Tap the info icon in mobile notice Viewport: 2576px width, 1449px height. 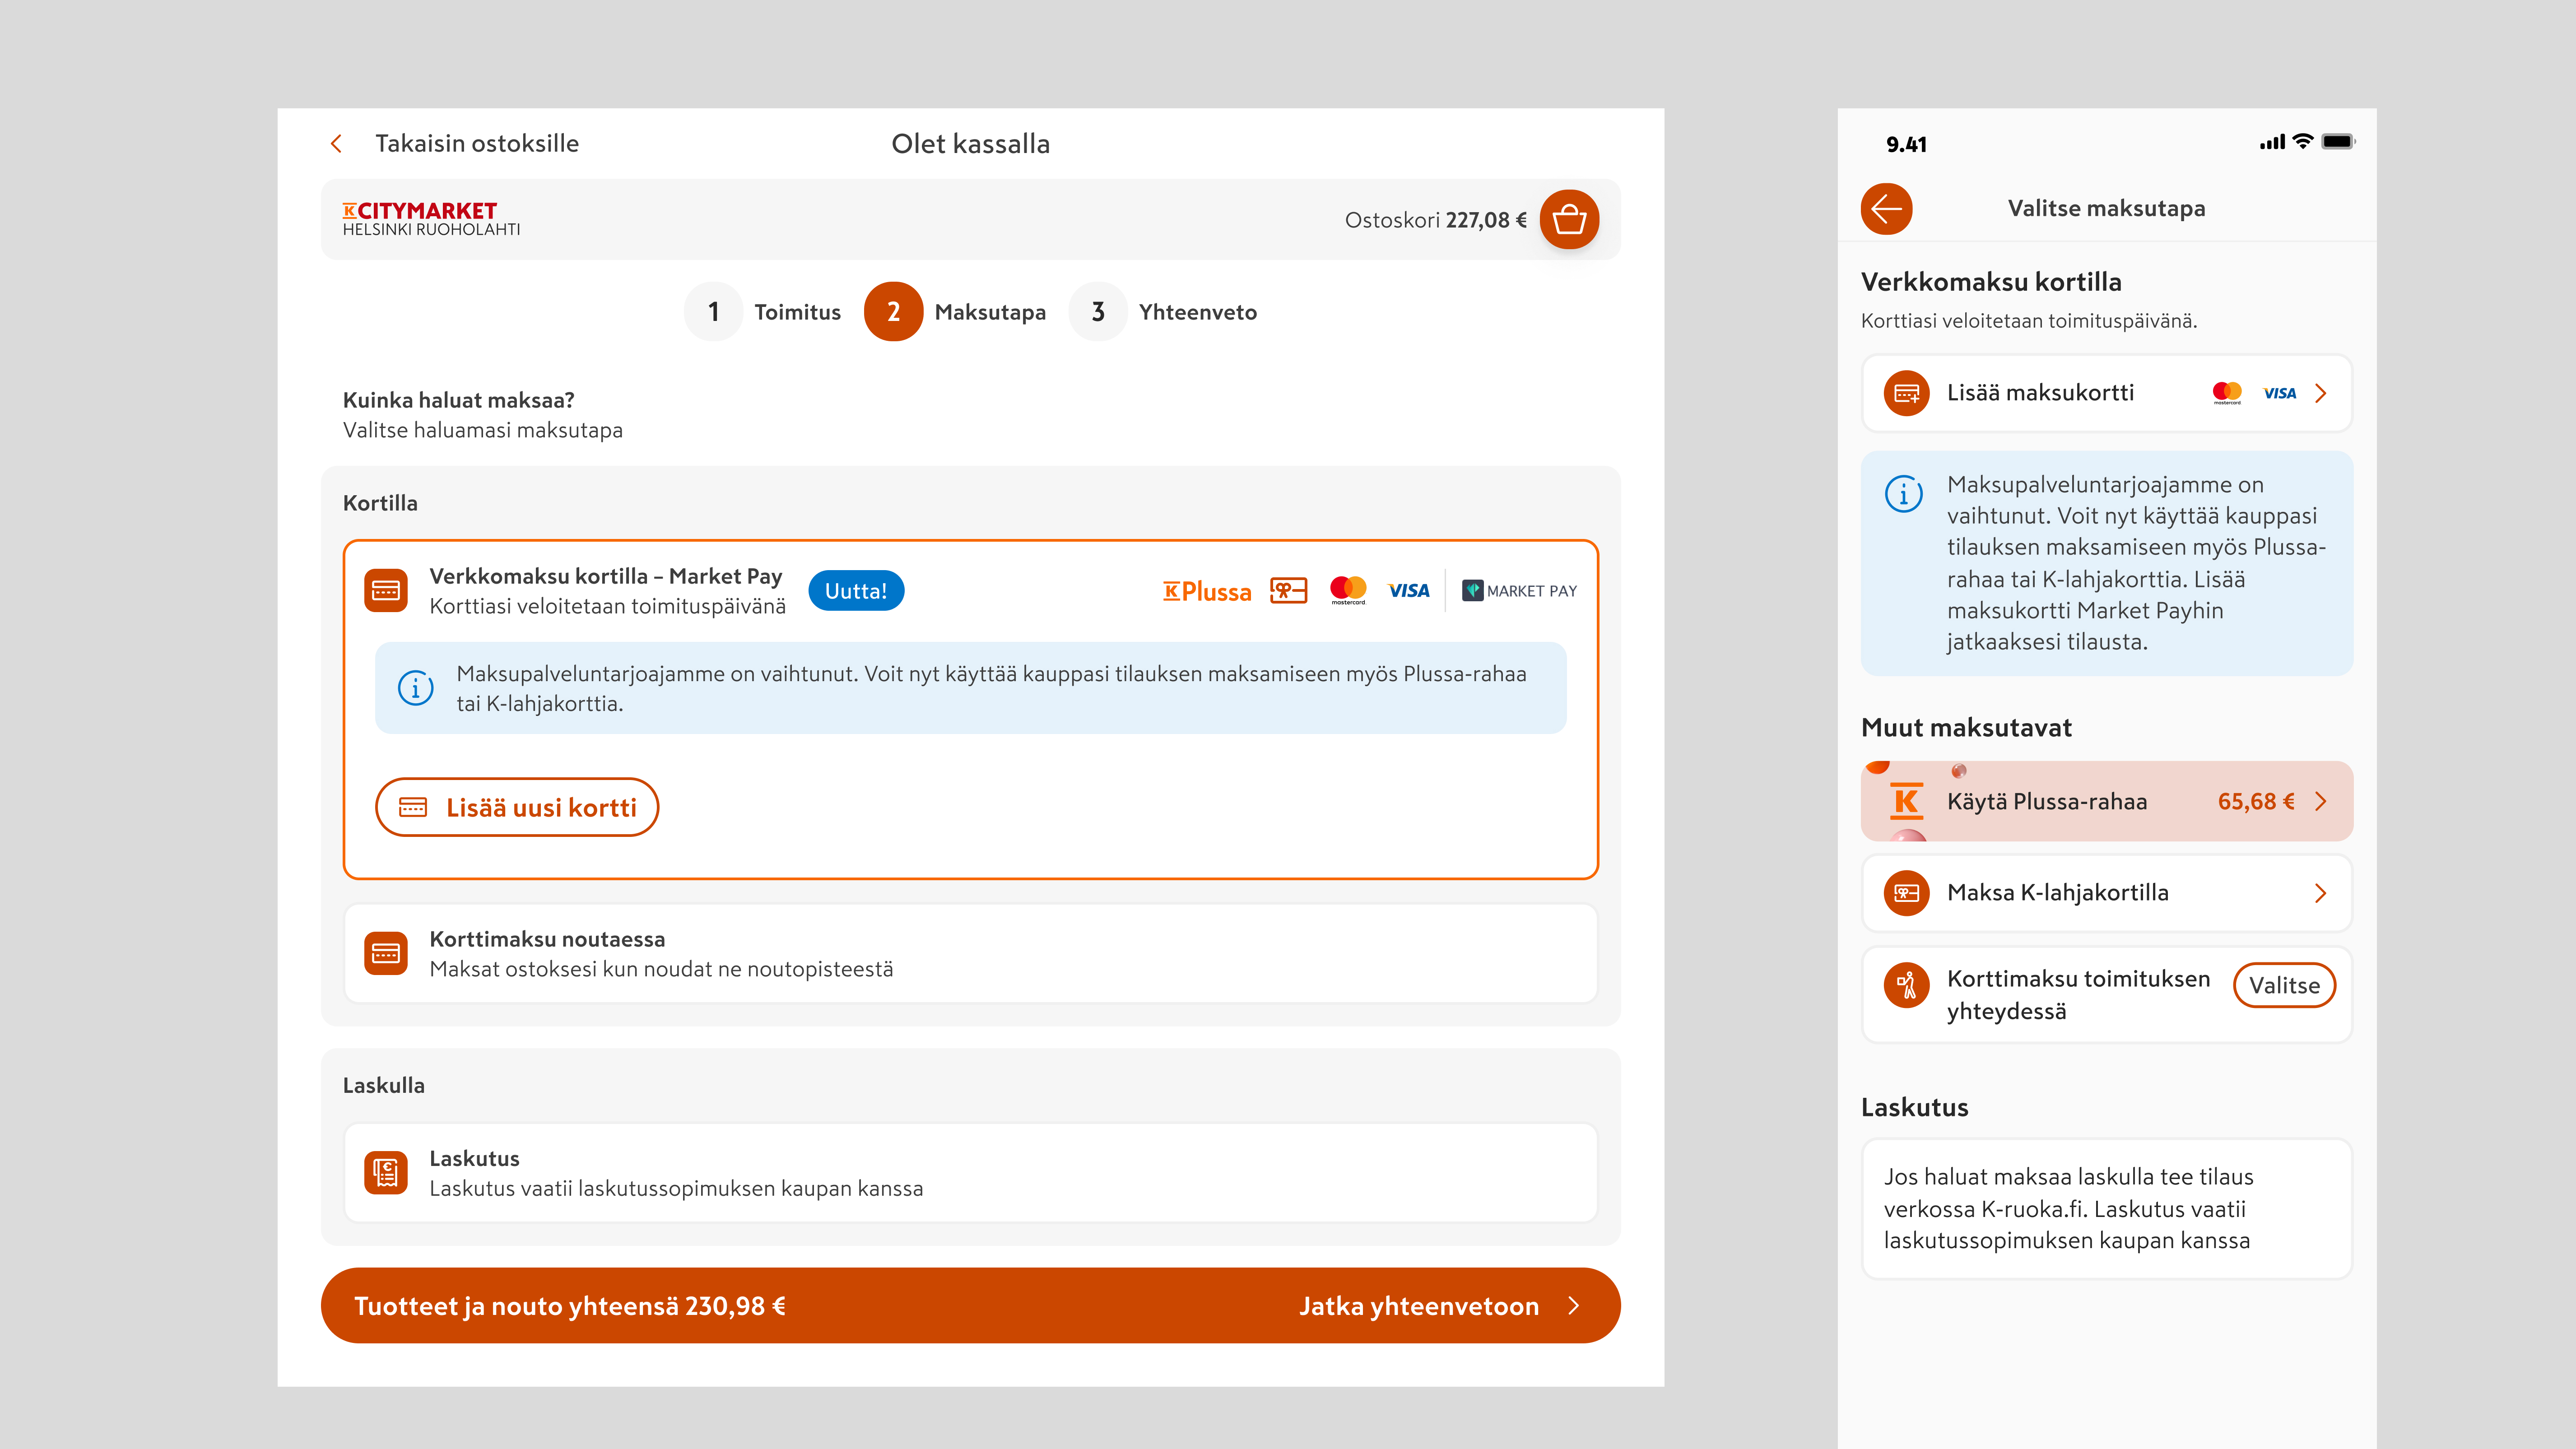[x=1904, y=494]
